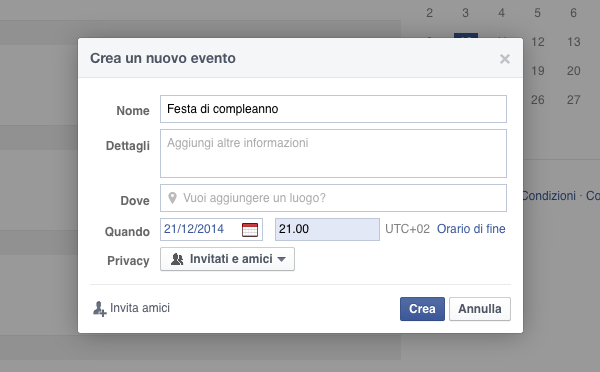Select day 5 in the background calendar

tap(538, 13)
